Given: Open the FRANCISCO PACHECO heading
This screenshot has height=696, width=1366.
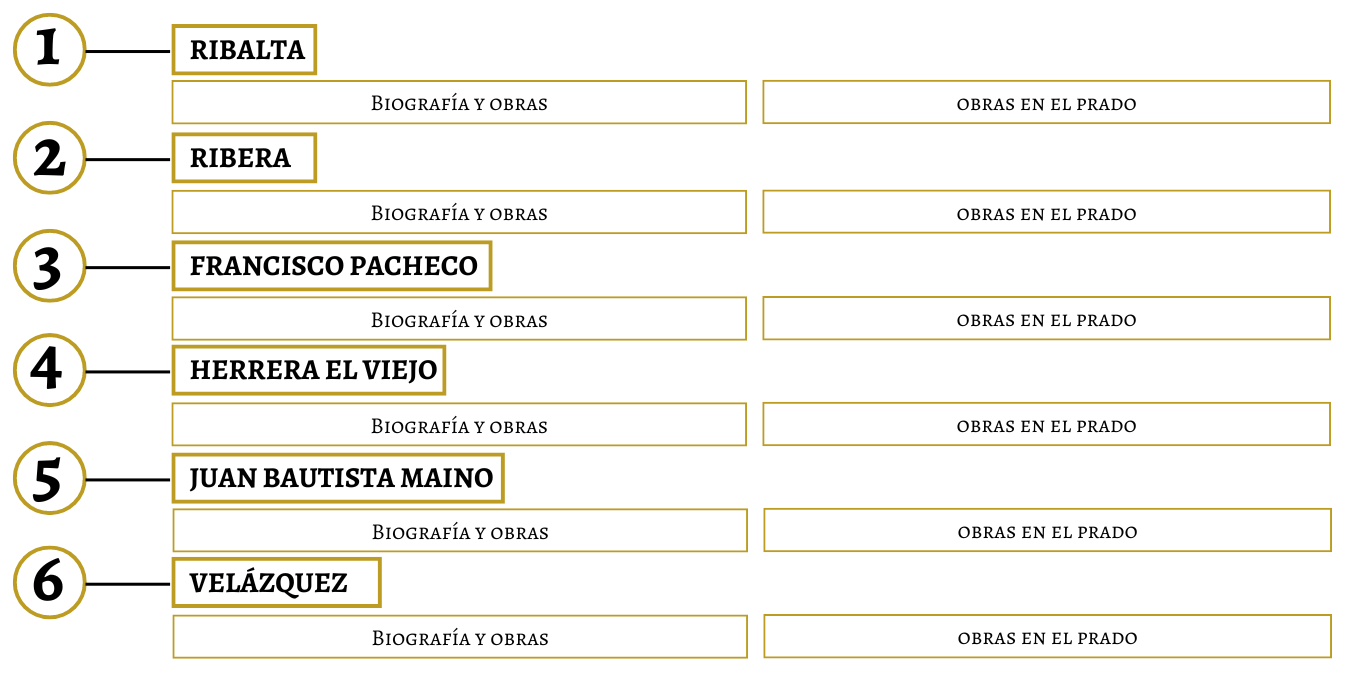Looking at the screenshot, I should pos(332,266).
